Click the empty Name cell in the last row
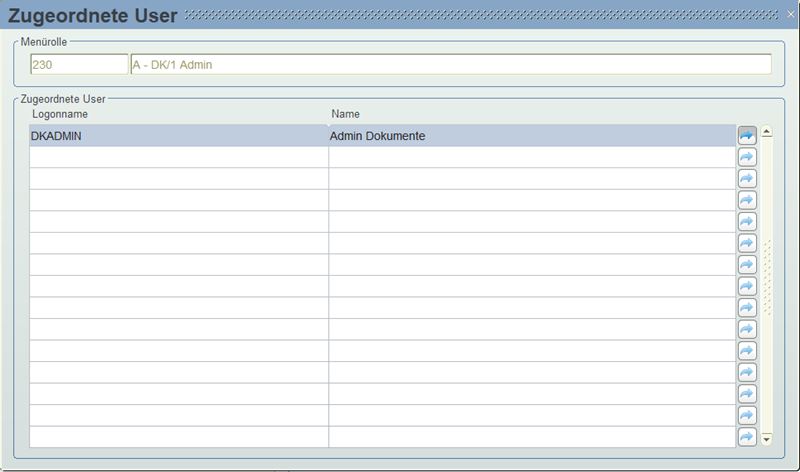This screenshot has height=472, width=800. point(531,437)
